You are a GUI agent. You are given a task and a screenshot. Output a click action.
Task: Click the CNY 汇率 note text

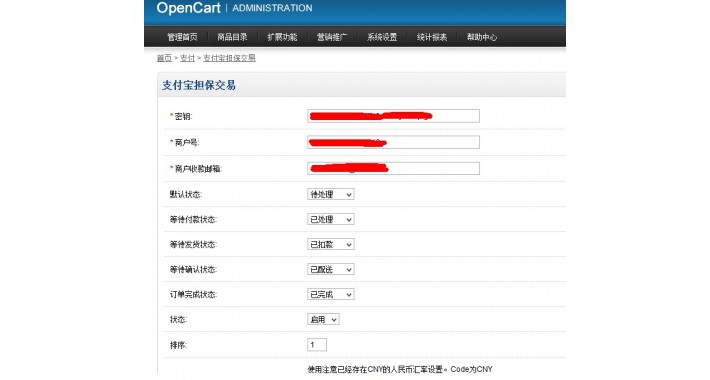click(400, 369)
